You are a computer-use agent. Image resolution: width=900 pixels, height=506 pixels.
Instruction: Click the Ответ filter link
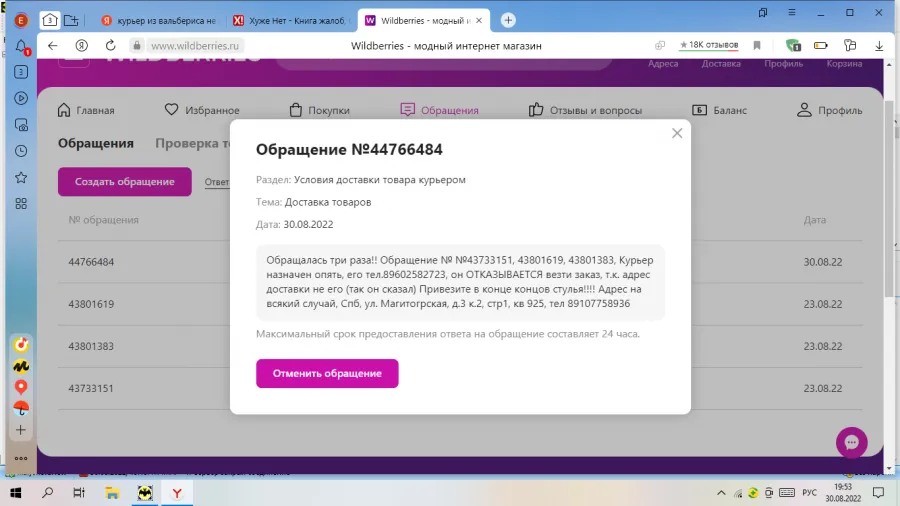(217, 182)
